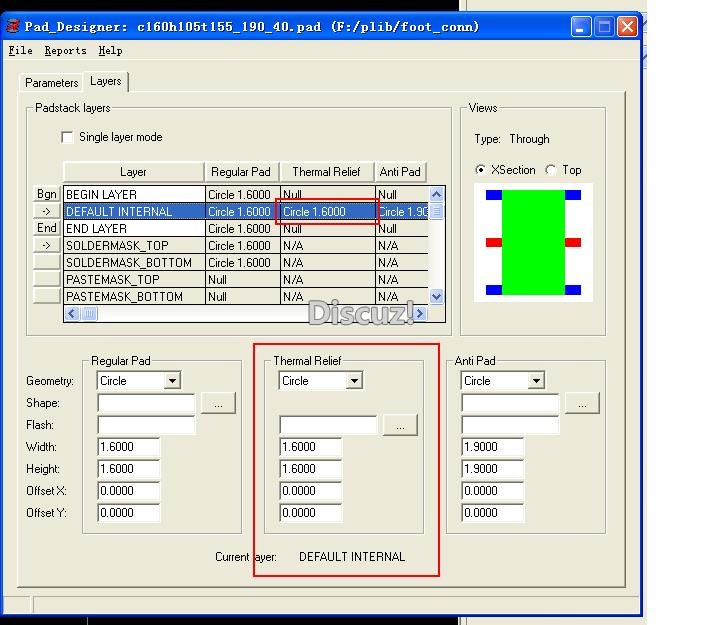Select the XSection view radio button
This screenshot has width=724, height=625.
point(481,170)
